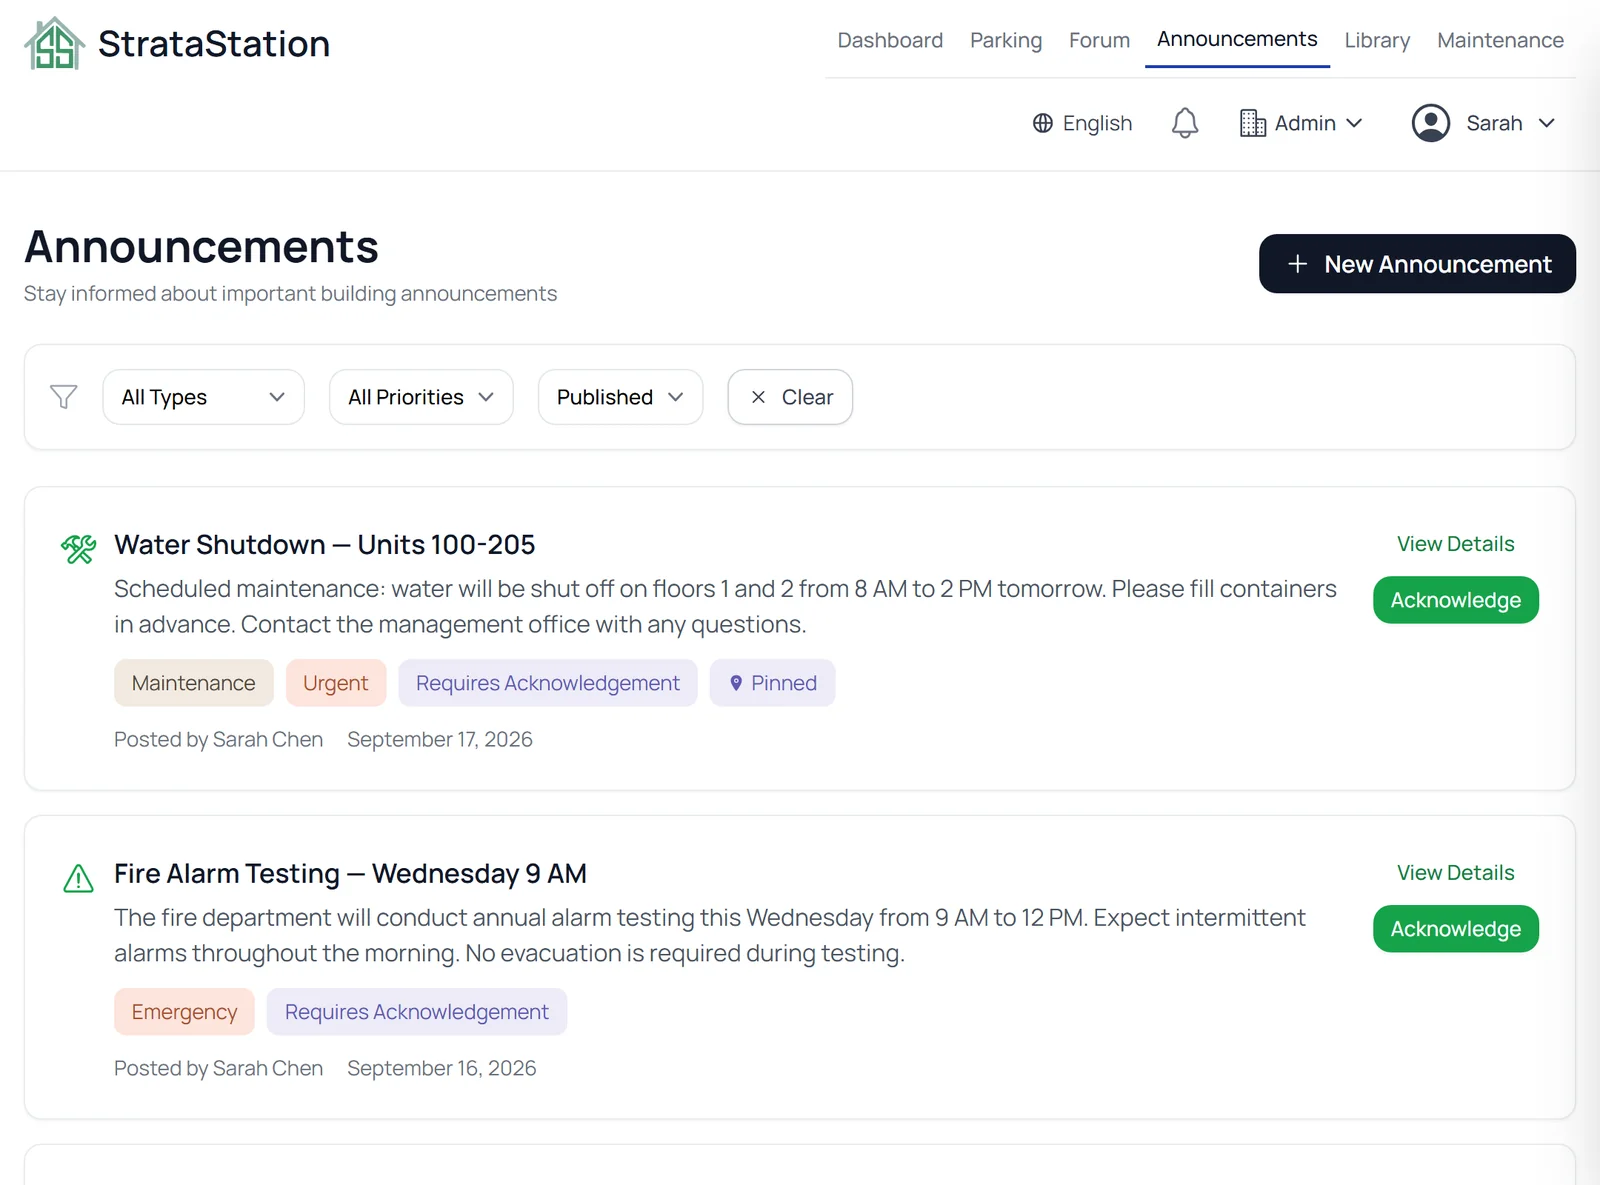Click Requires Acknowledgement tag on Water Shutdown
The image size is (1600, 1185).
548,683
